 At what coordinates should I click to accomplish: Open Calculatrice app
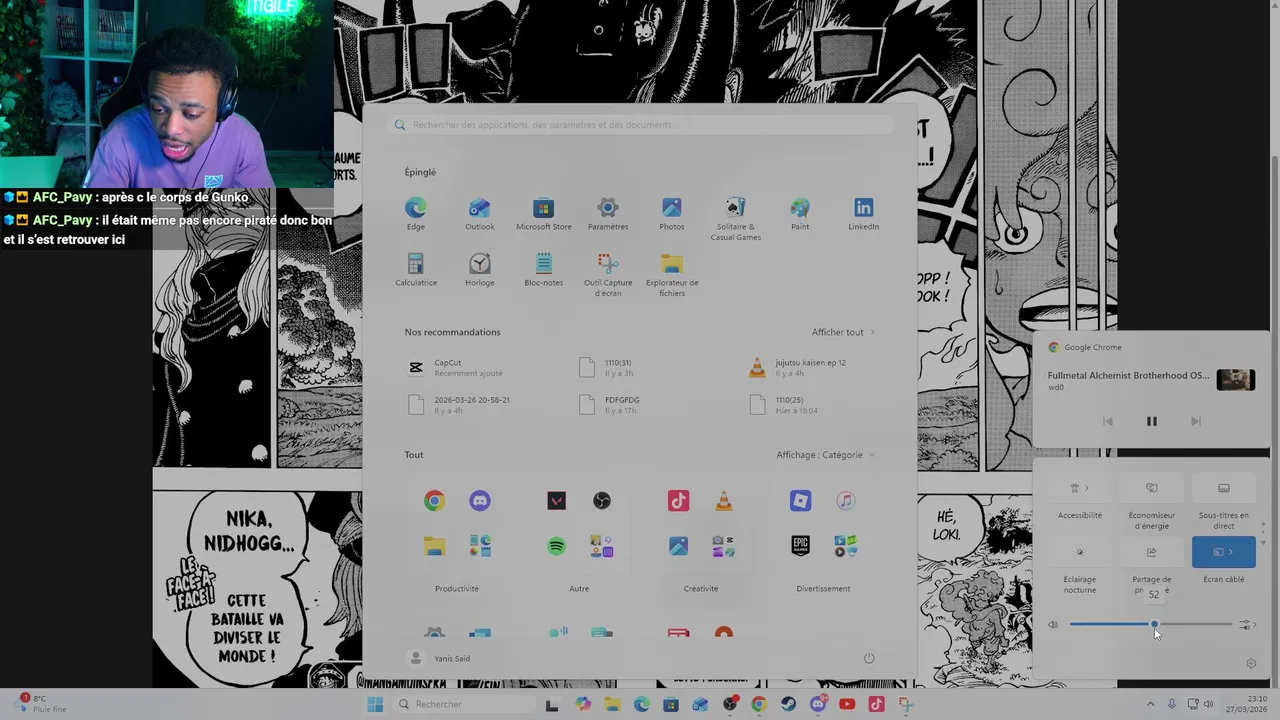coord(416,269)
